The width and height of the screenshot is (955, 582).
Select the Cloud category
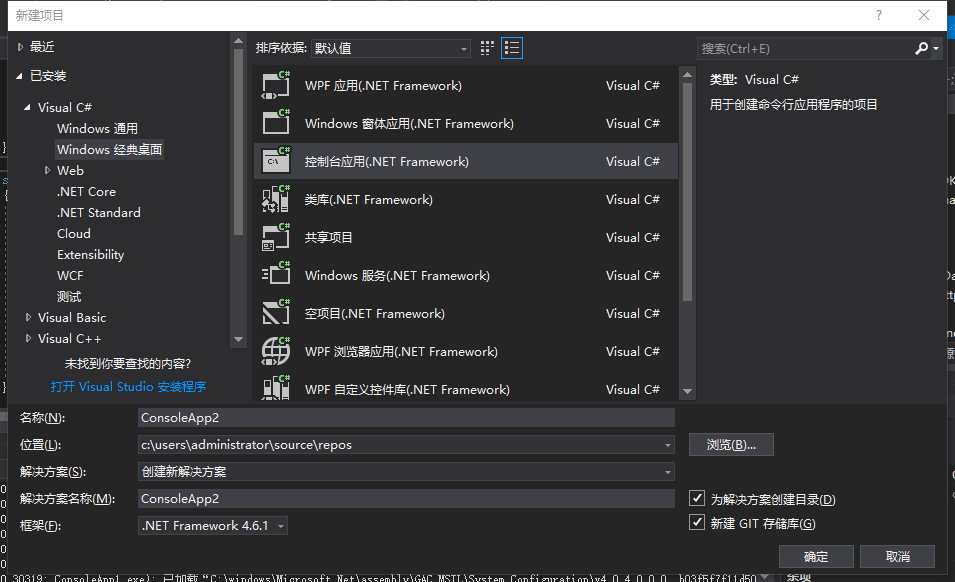point(74,233)
